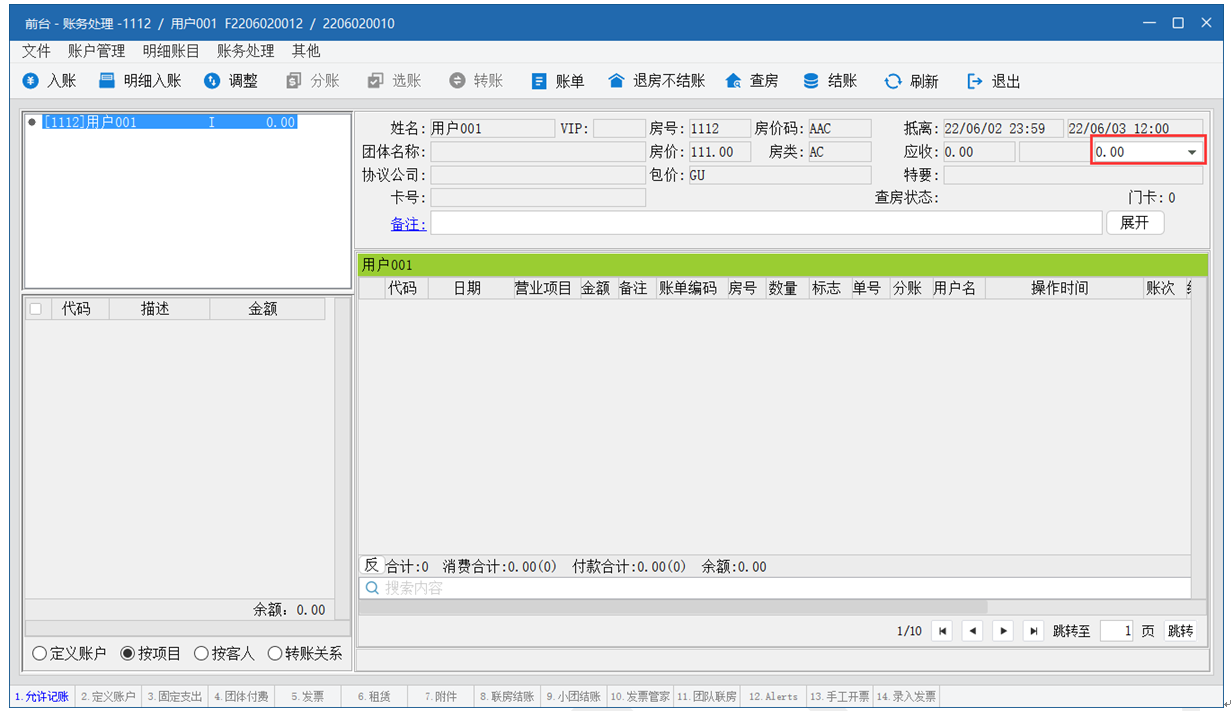Click the 备注 remarks input field
This screenshot has height=711, width=1232.
[x=766, y=223]
